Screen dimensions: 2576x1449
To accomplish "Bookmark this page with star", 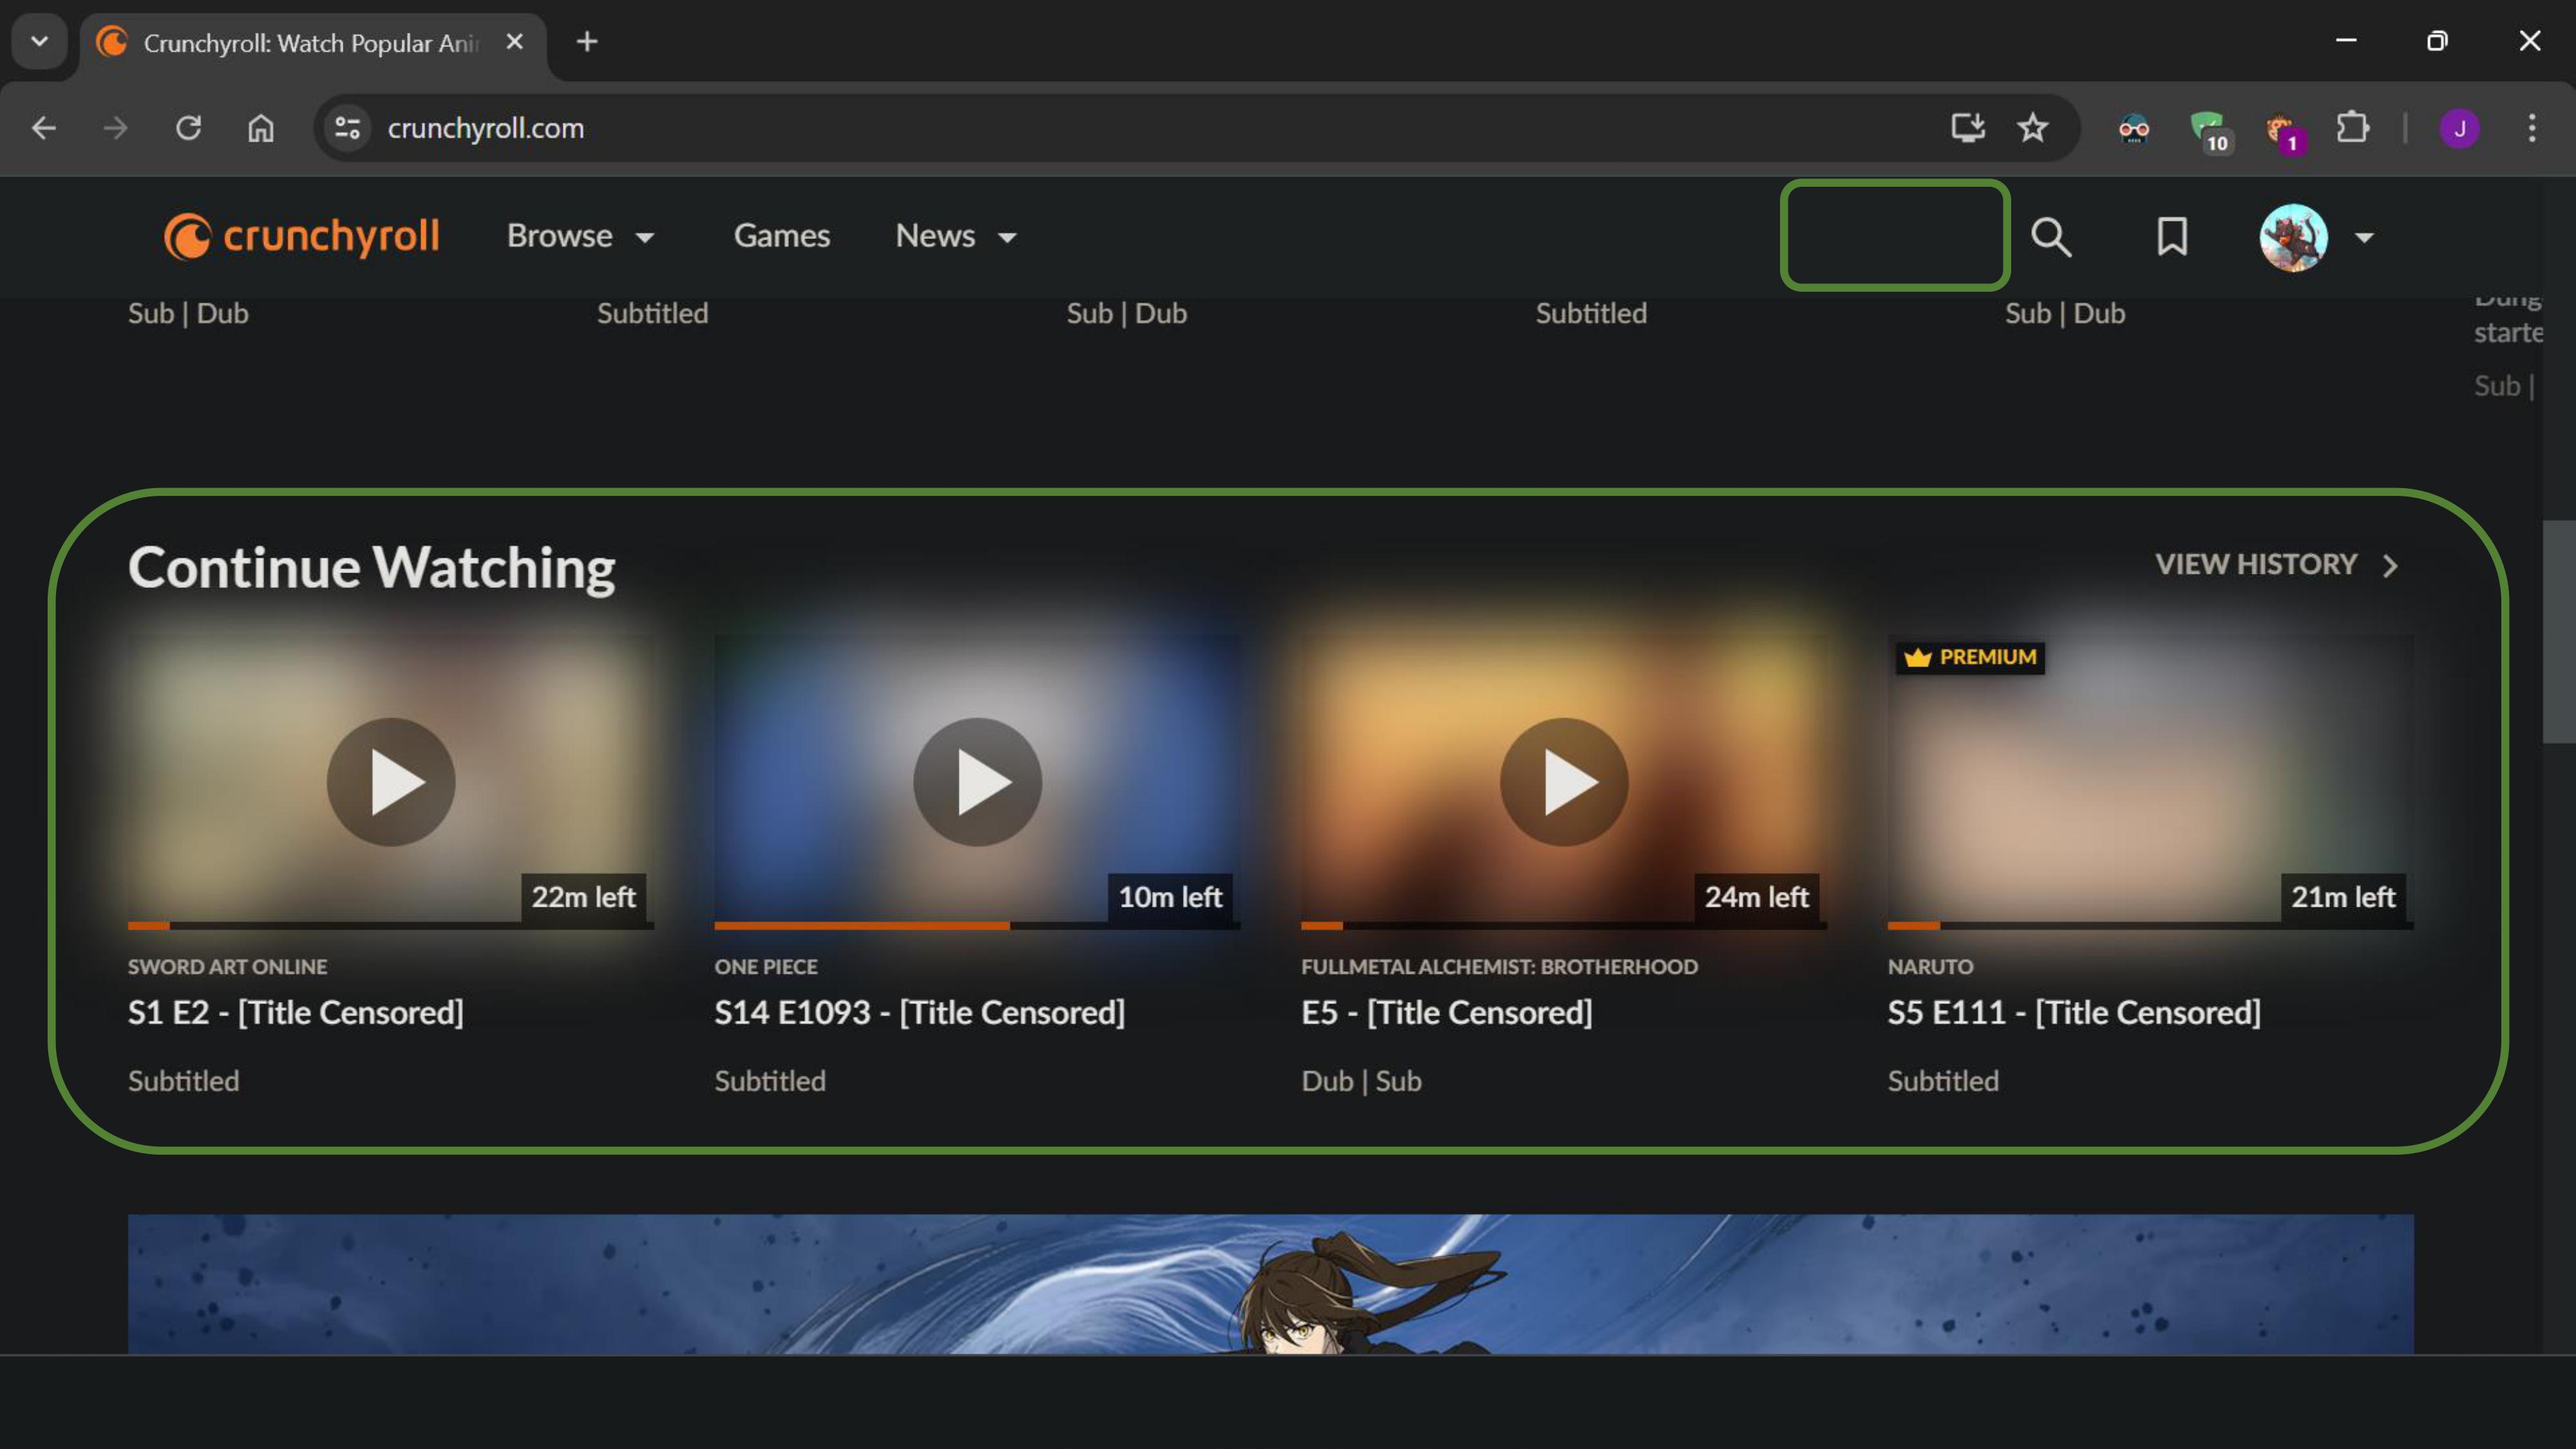I will pyautogui.click(x=2032, y=128).
